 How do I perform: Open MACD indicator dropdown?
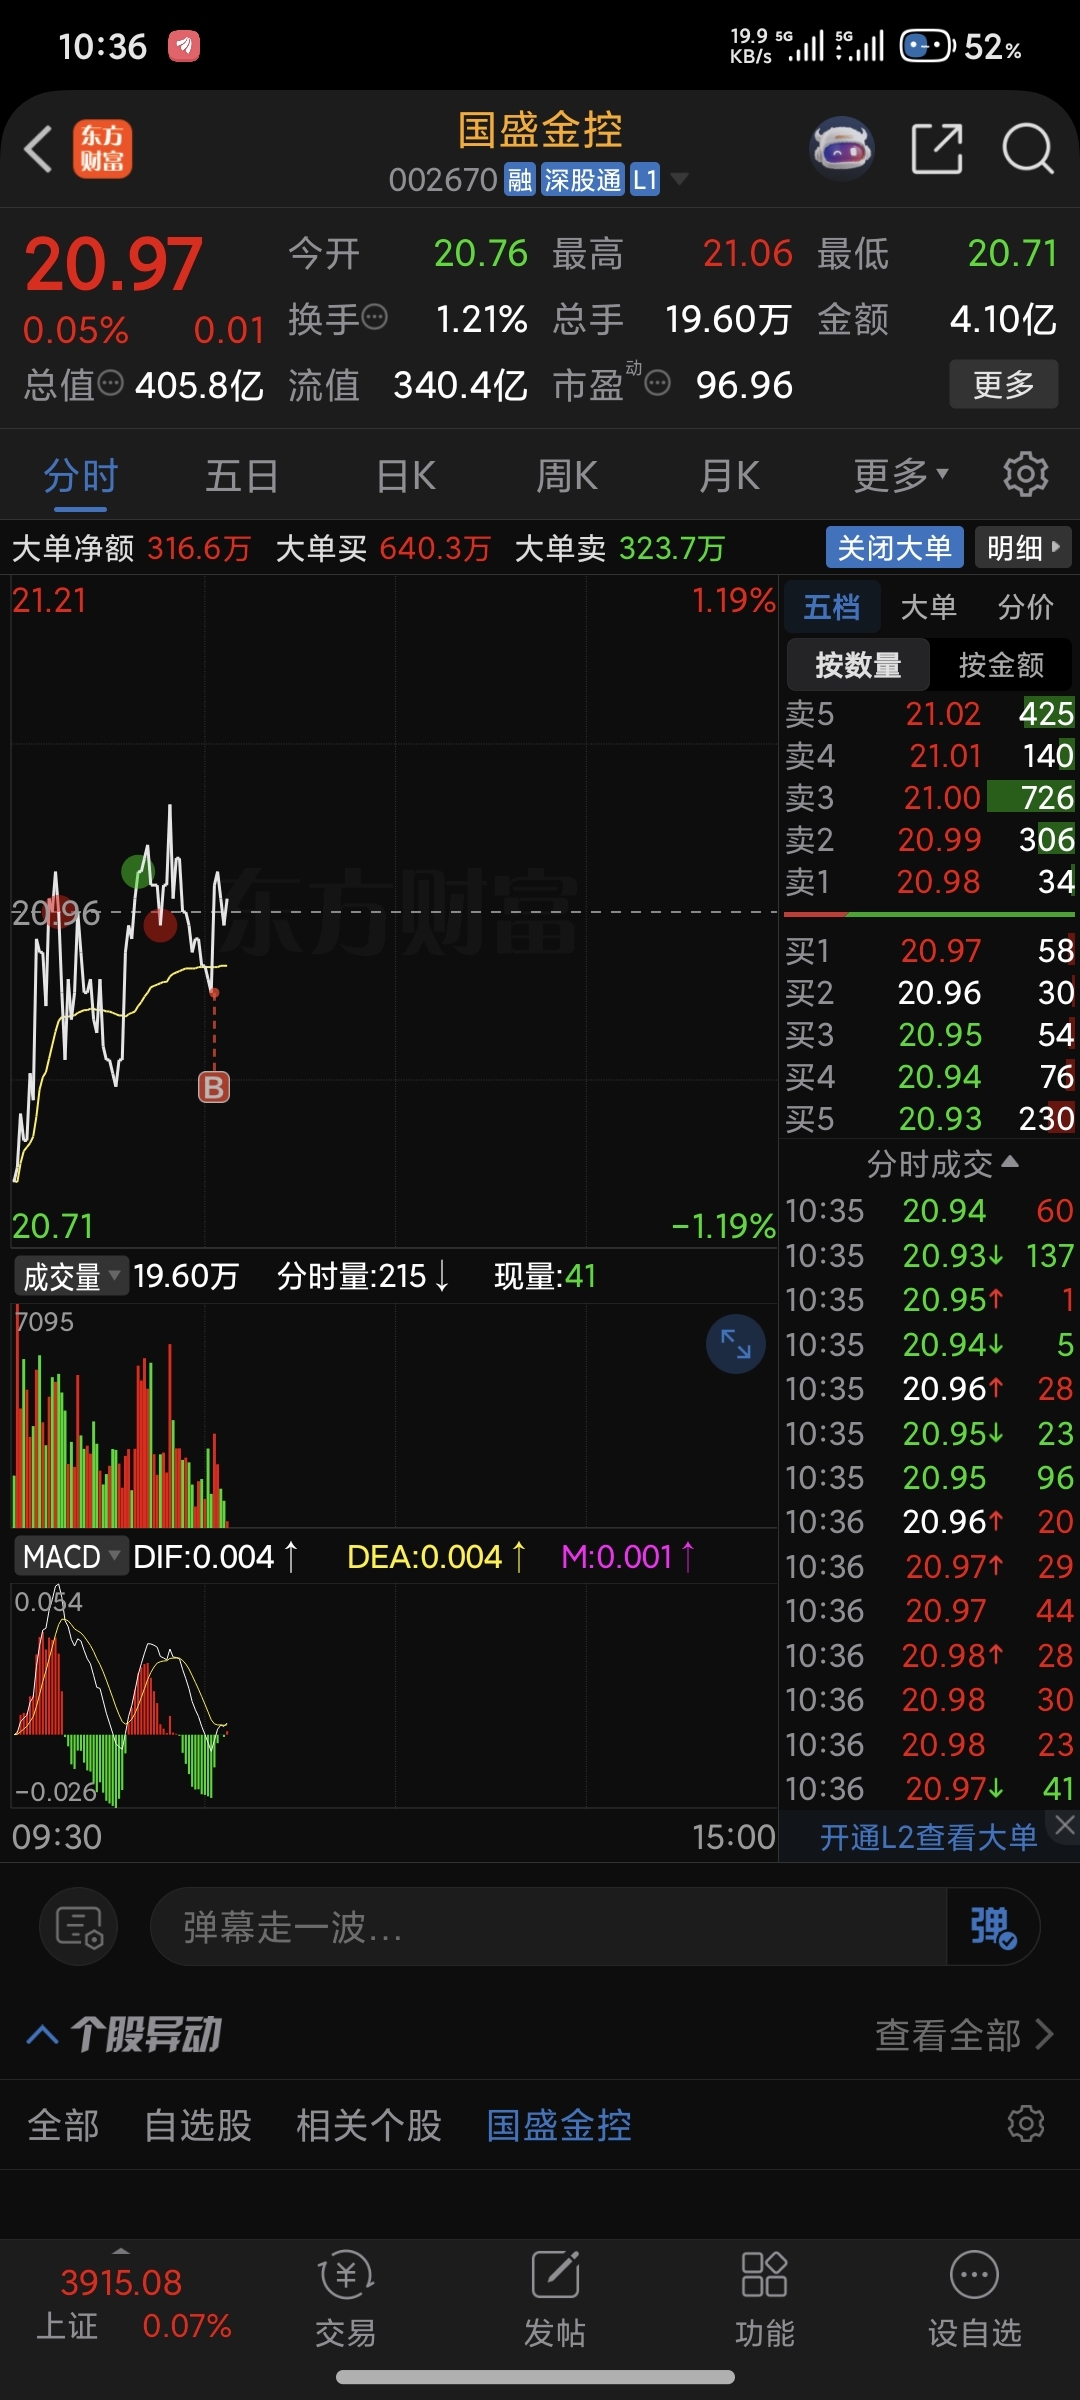[71, 1556]
